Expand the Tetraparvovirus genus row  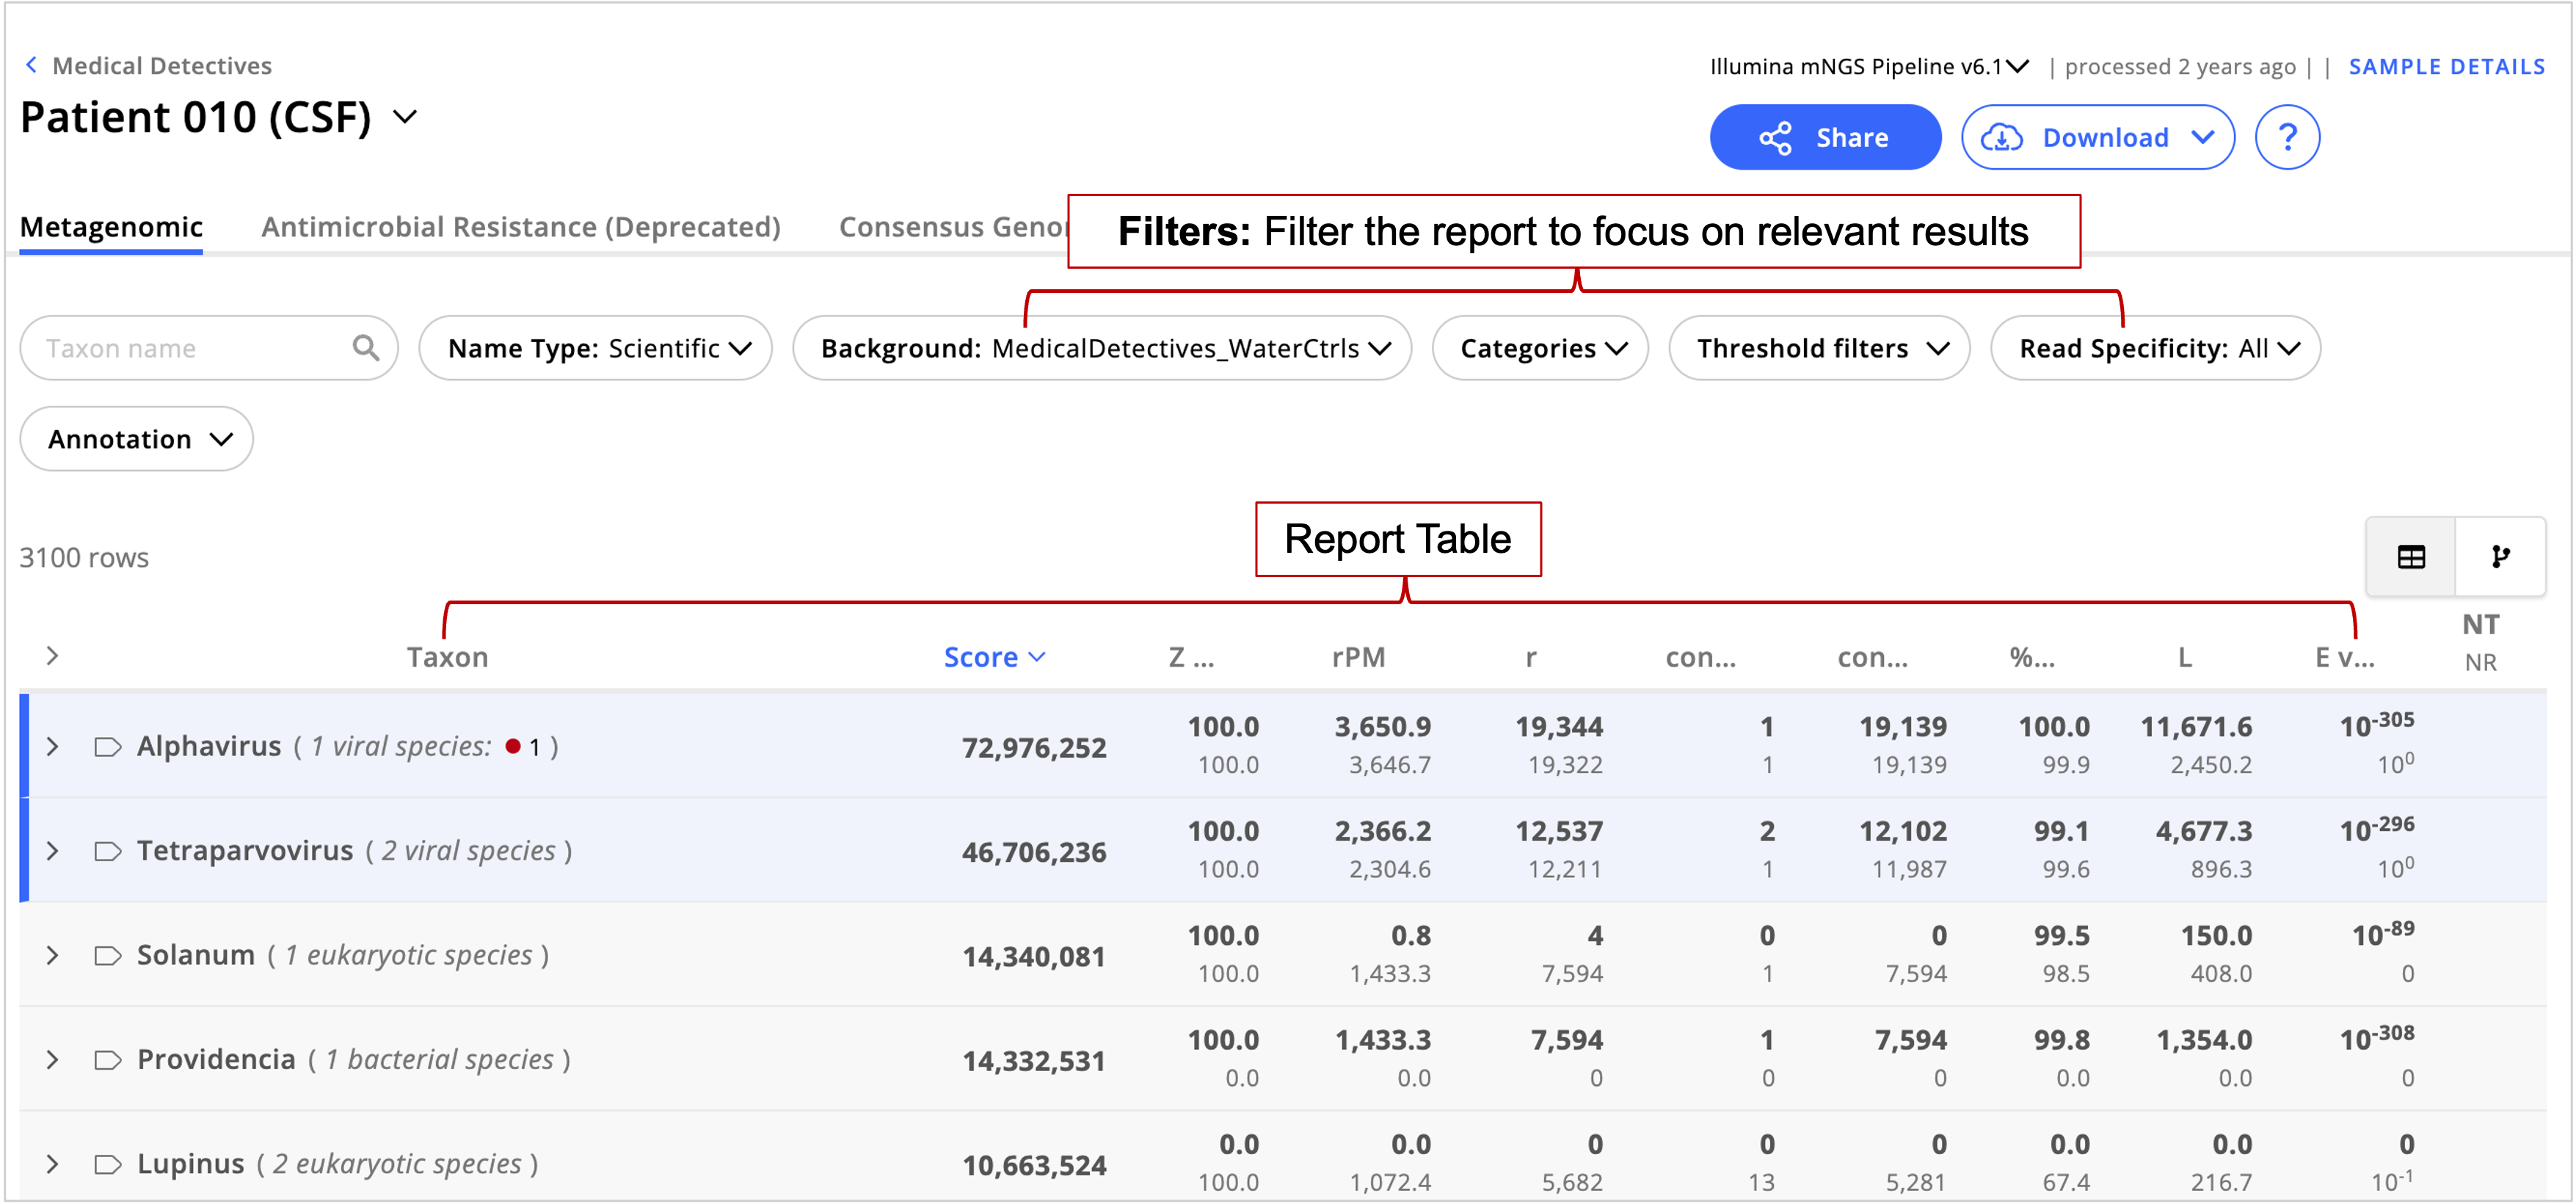tap(53, 851)
